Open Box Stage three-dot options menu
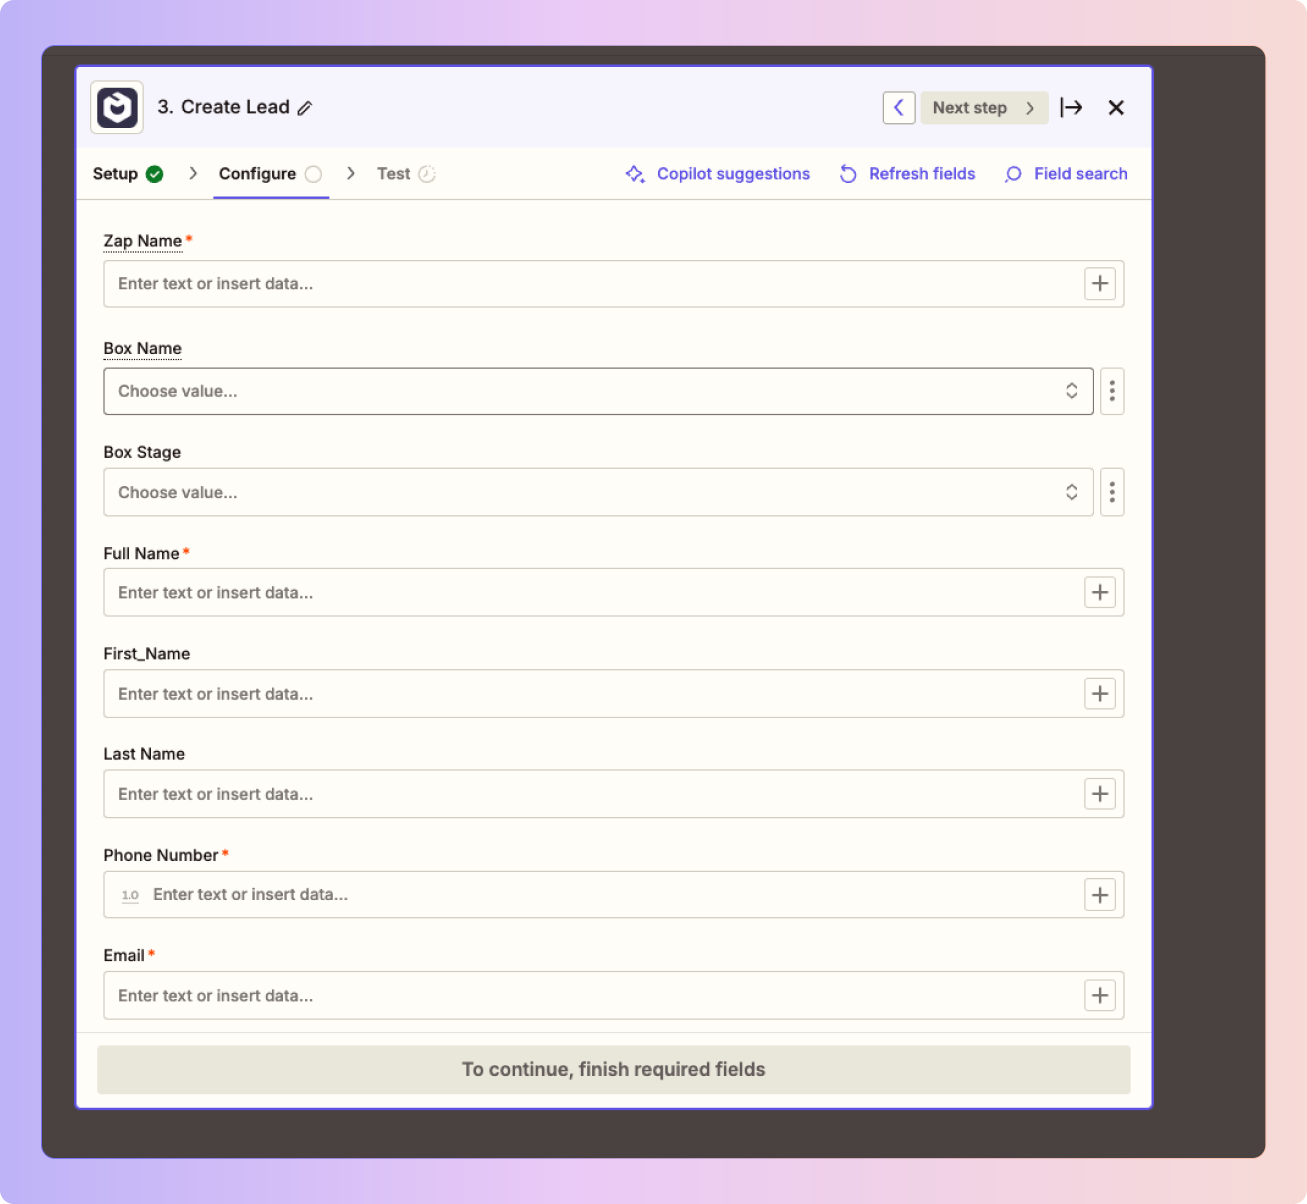 tap(1112, 492)
